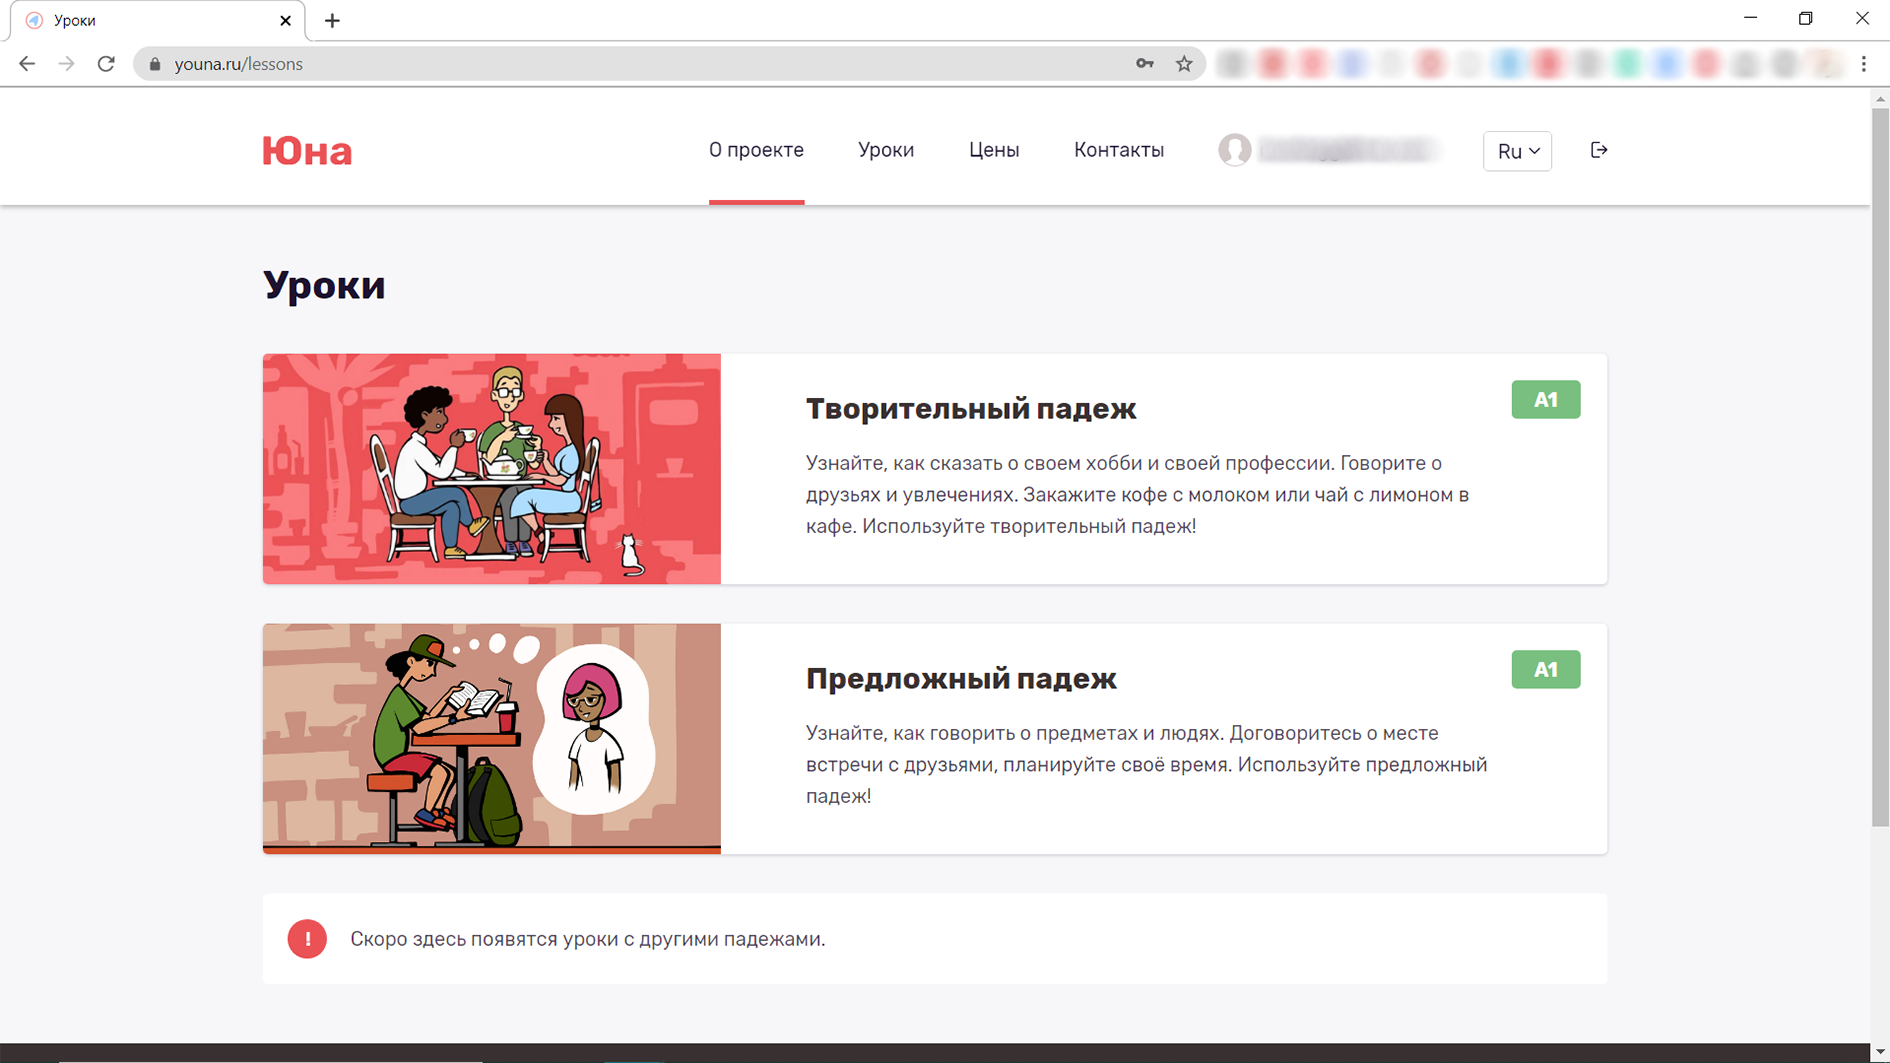Open Творительный падеж lesson title
1890x1063 pixels.
click(x=970, y=409)
